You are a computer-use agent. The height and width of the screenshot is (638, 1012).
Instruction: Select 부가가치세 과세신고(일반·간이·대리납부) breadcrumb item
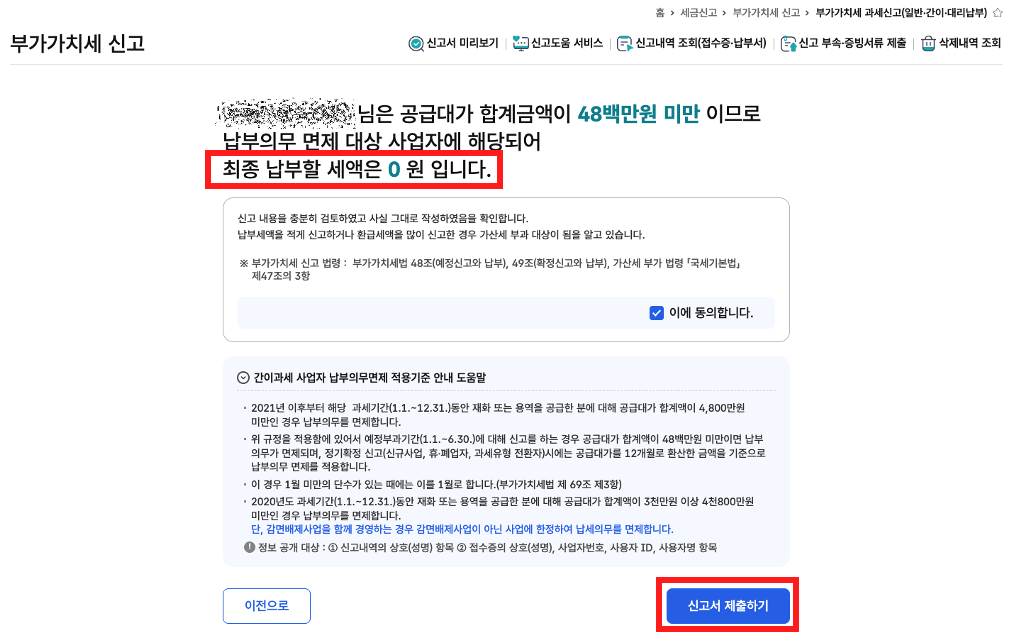(901, 13)
